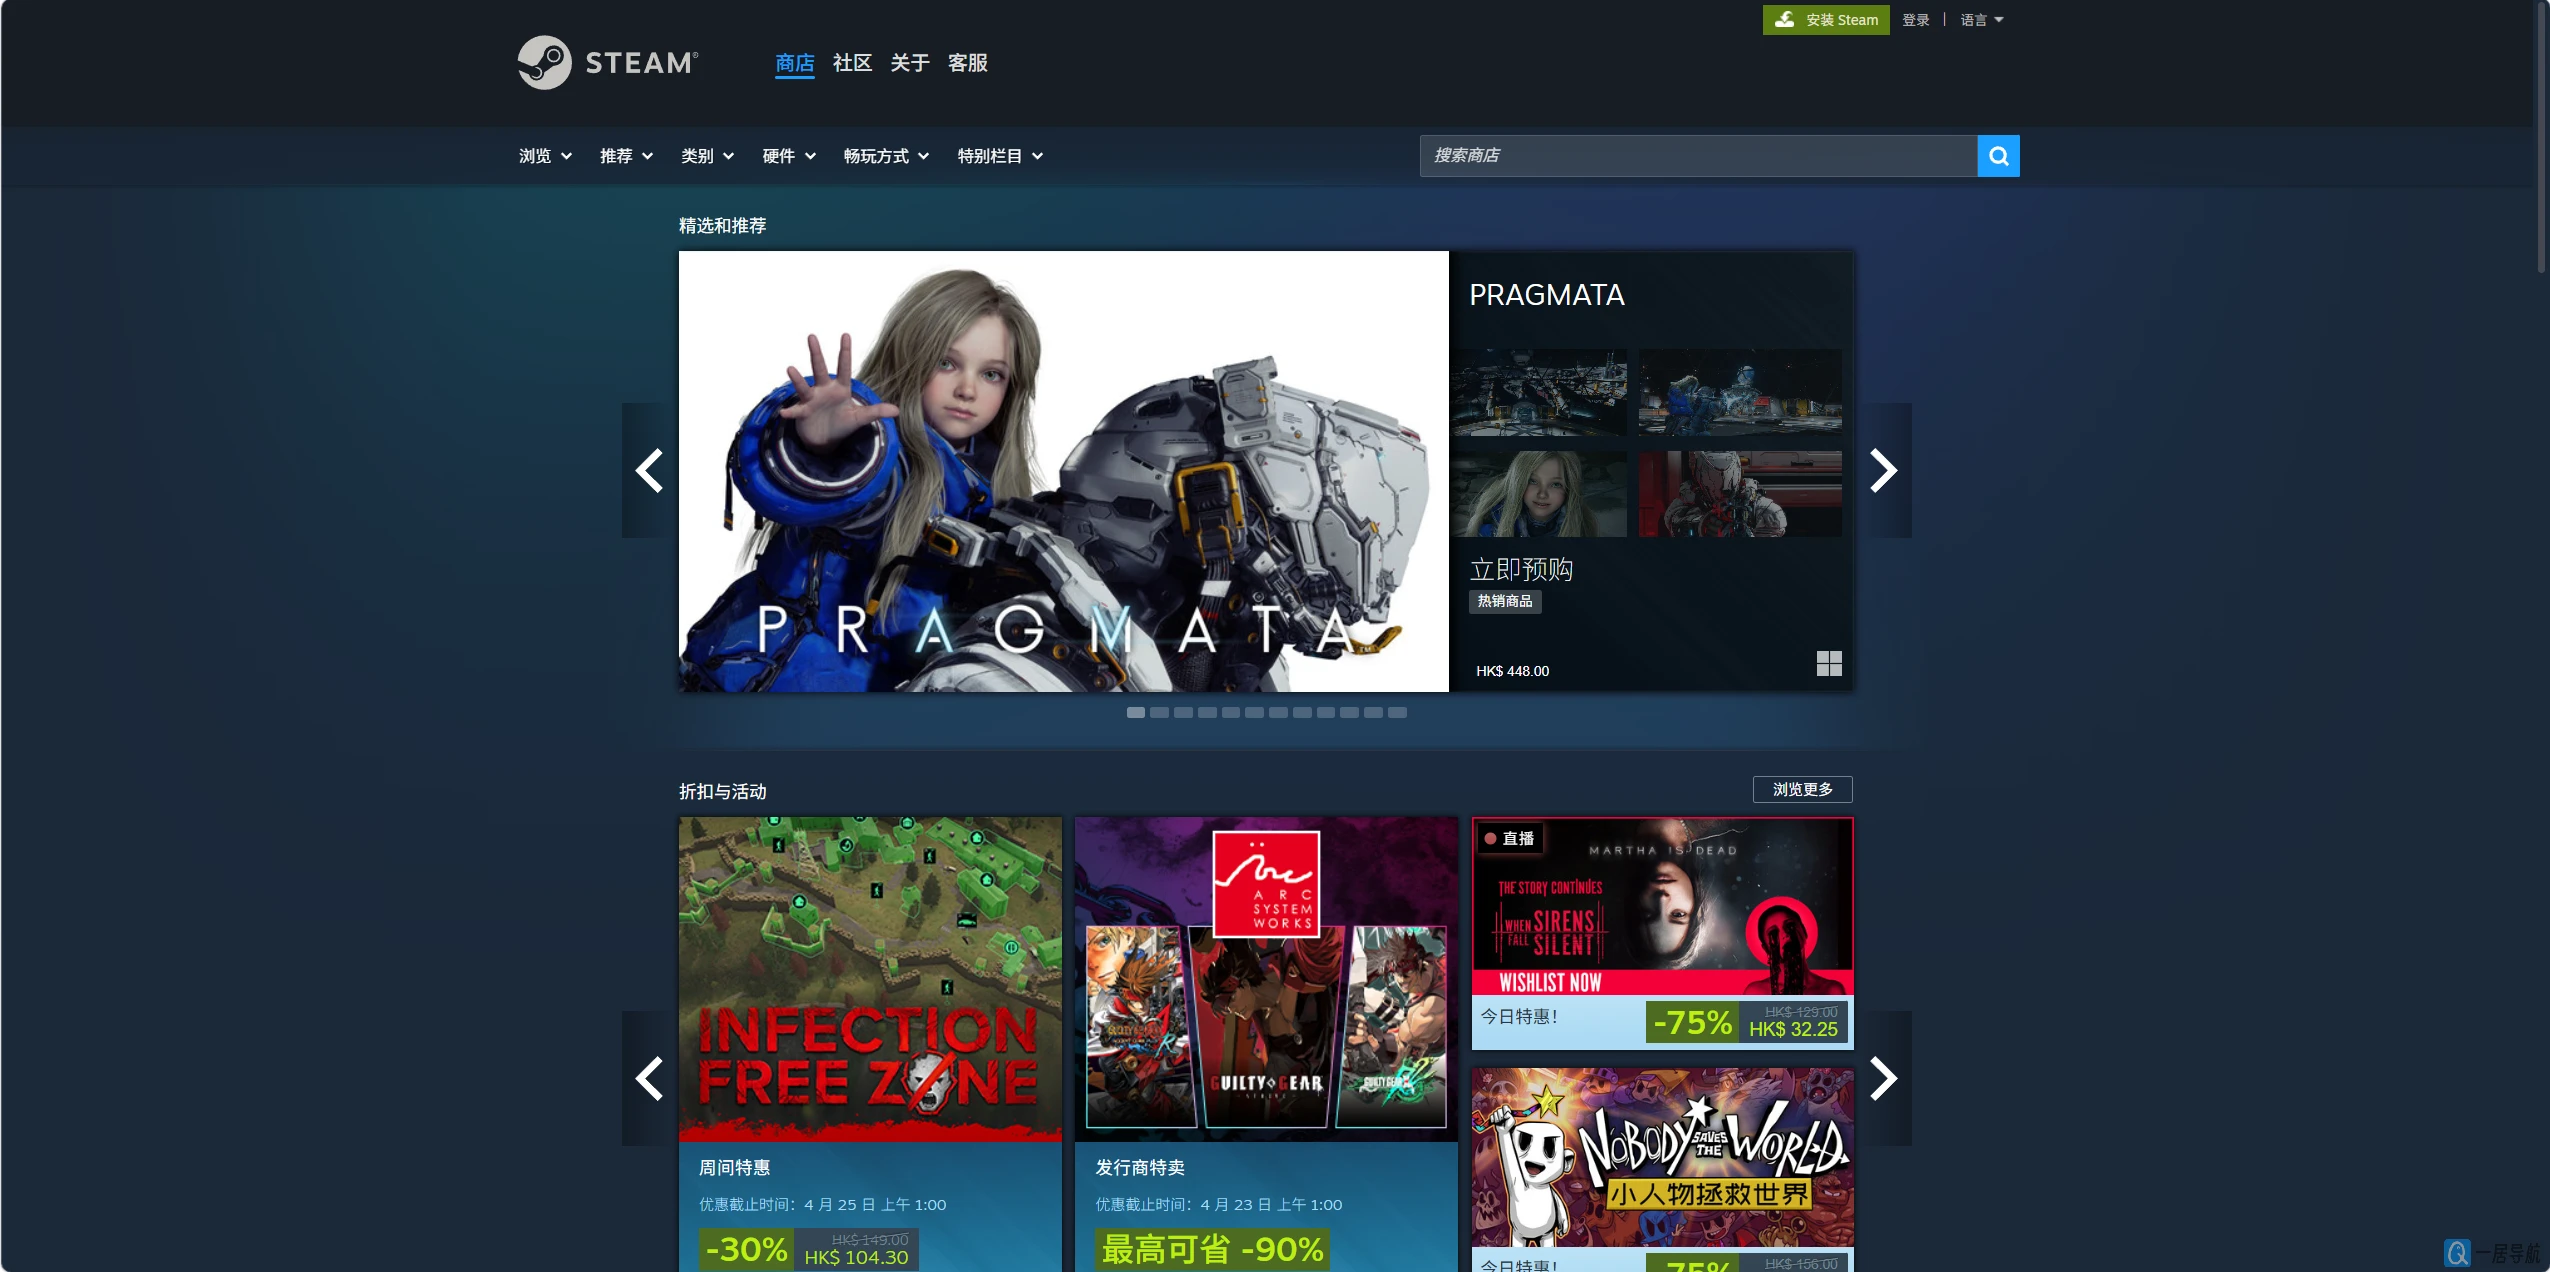This screenshot has height=1272, width=2550.
Task: Click the 立即预购 pre-purchase link for PRAGMATA
Action: 1521,569
